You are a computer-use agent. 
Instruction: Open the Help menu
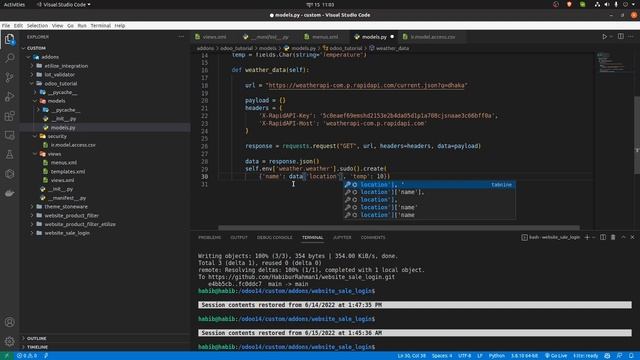coord(120,25)
